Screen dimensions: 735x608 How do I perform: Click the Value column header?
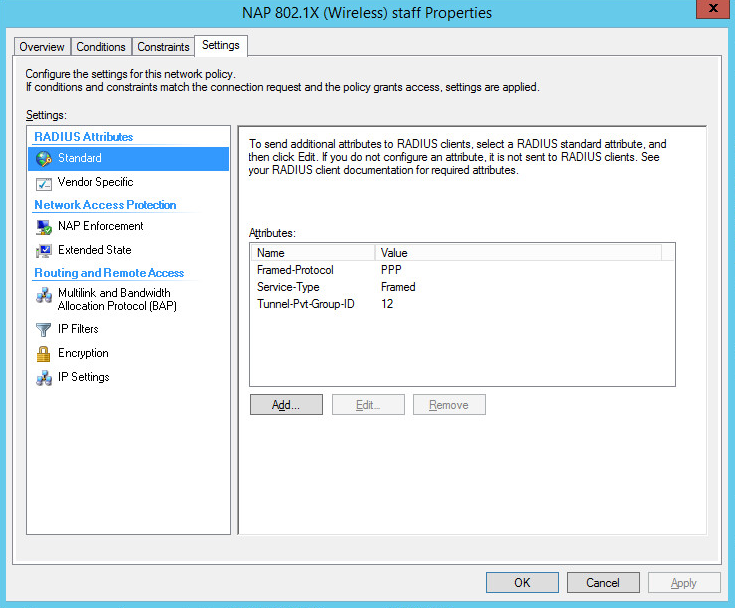[518, 253]
